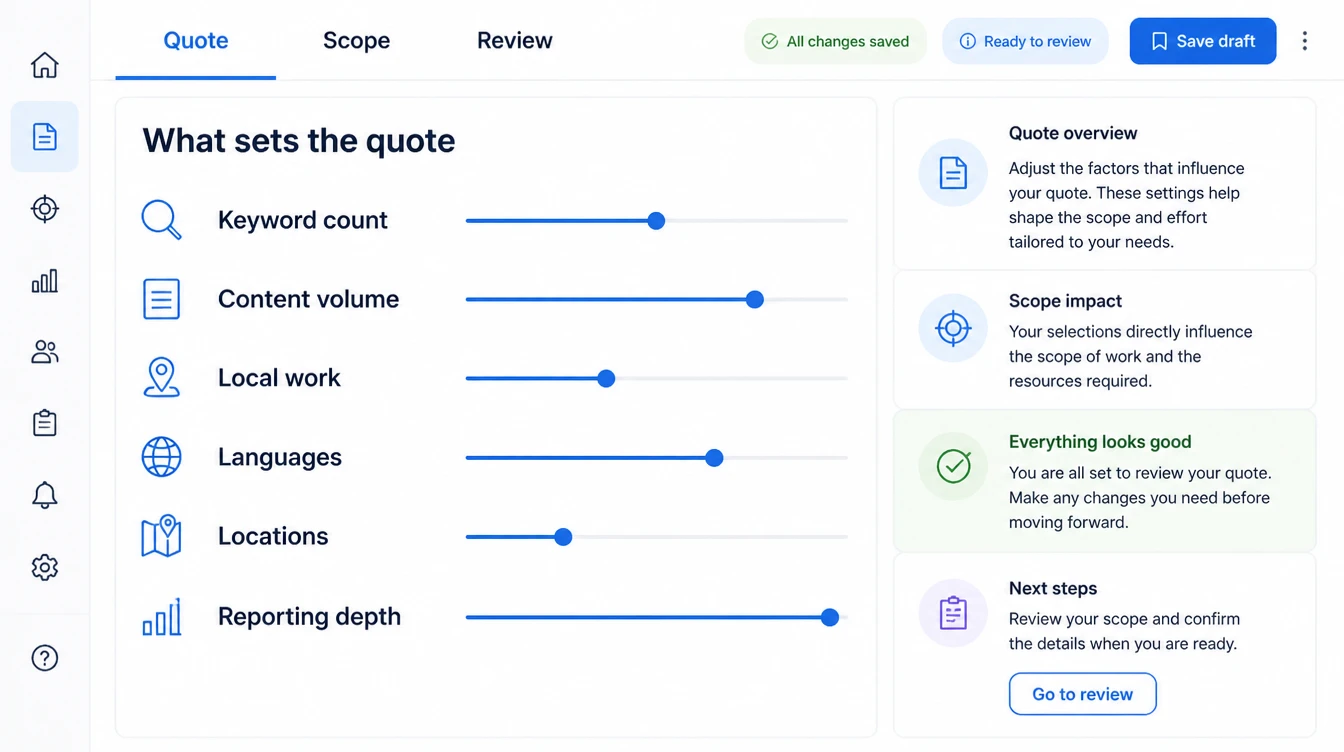Screen dimensions: 1344x752
Task: Click the Quote overview heading text
Action: click(x=1073, y=133)
